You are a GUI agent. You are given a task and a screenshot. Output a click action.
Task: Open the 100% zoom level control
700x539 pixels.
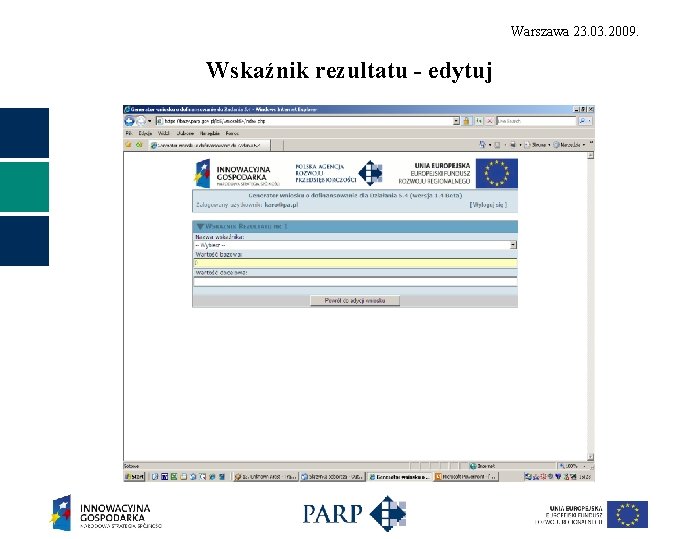(573, 466)
